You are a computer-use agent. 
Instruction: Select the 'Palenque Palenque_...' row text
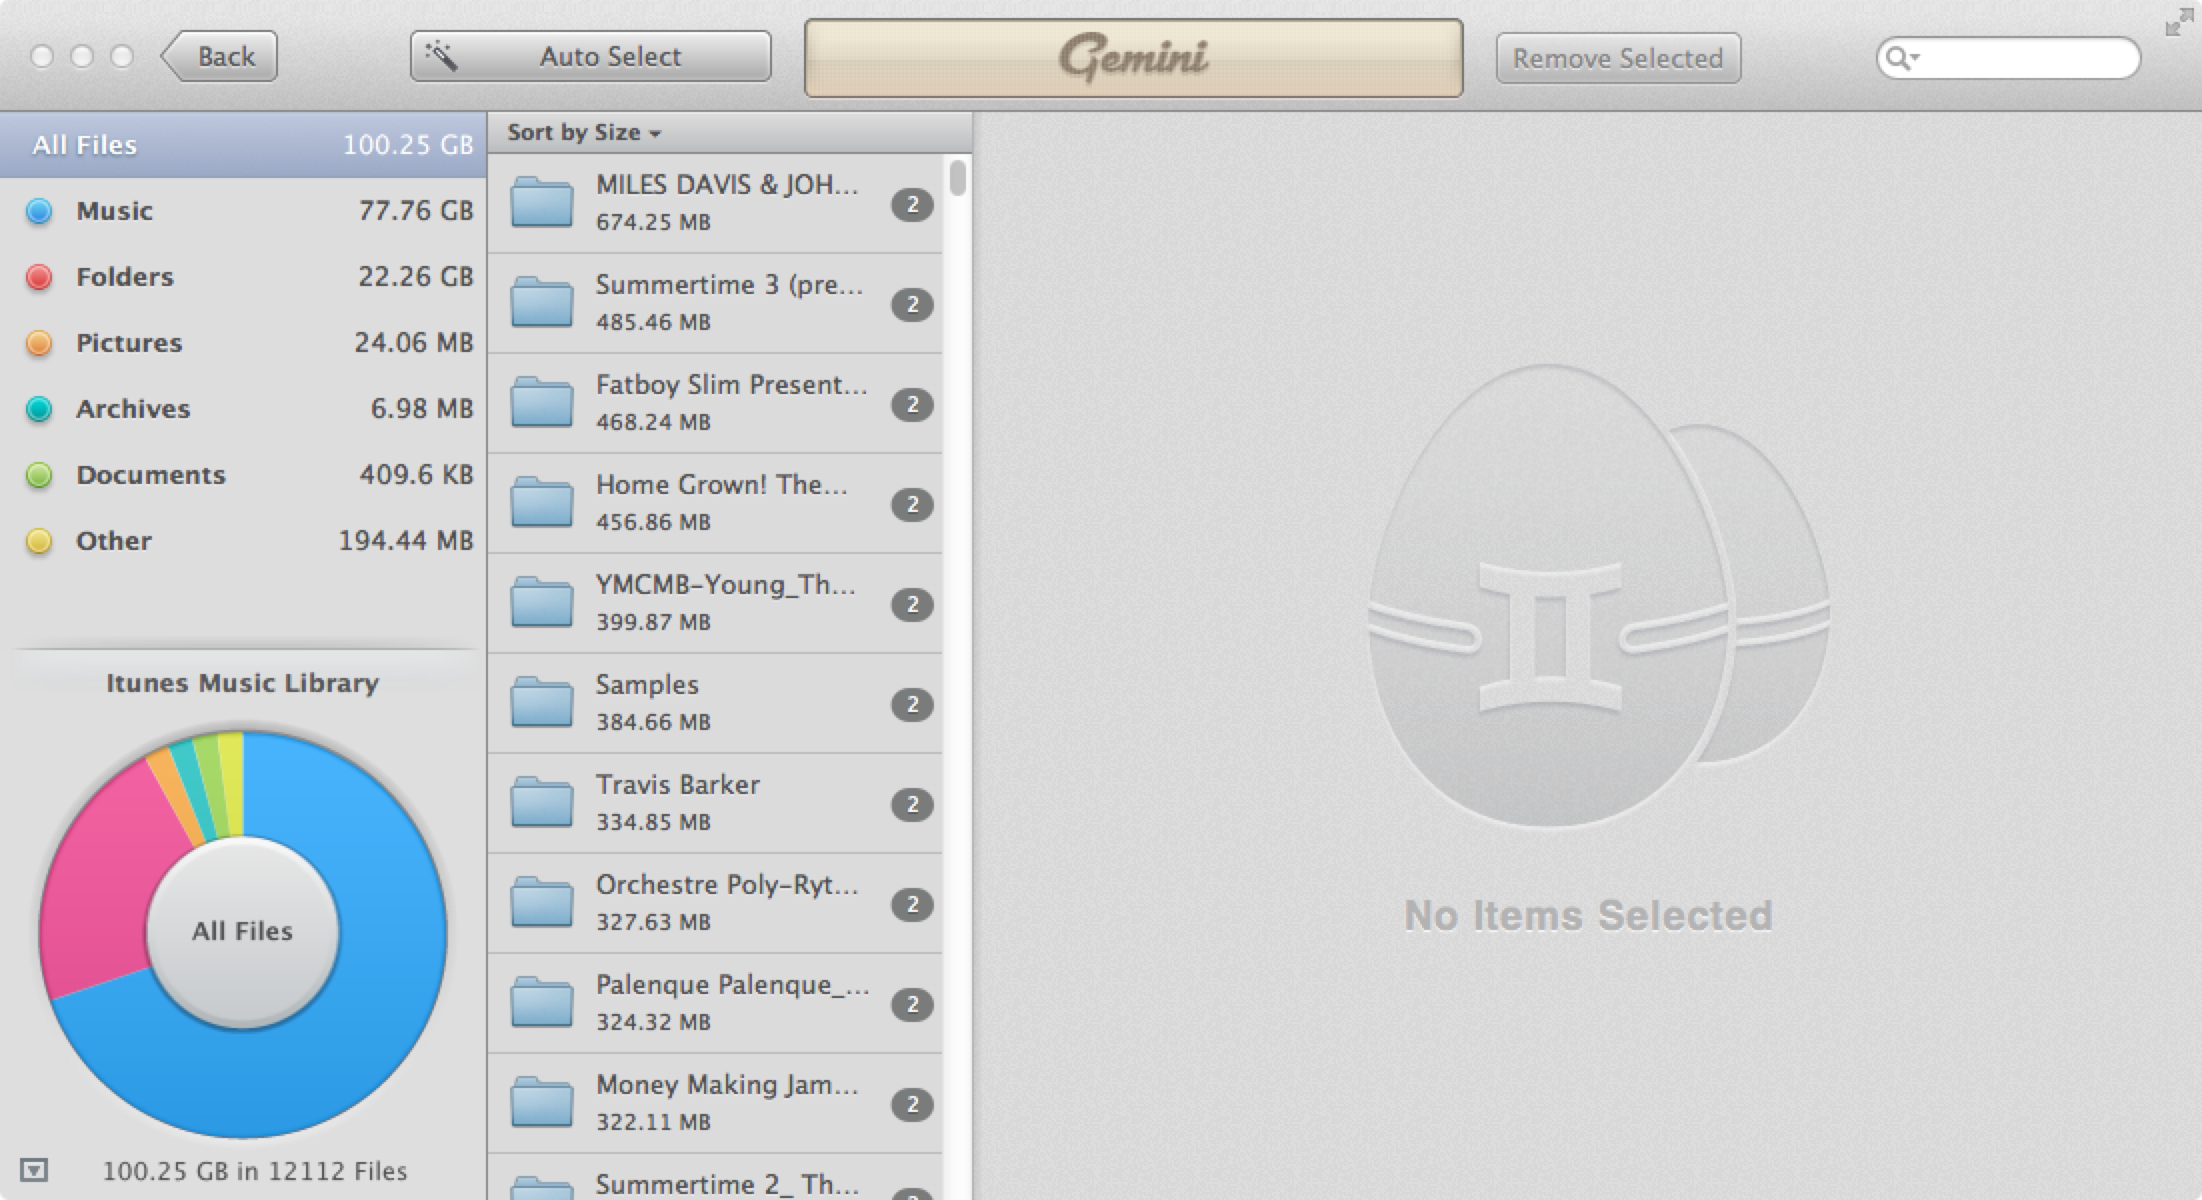[x=732, y=985]
